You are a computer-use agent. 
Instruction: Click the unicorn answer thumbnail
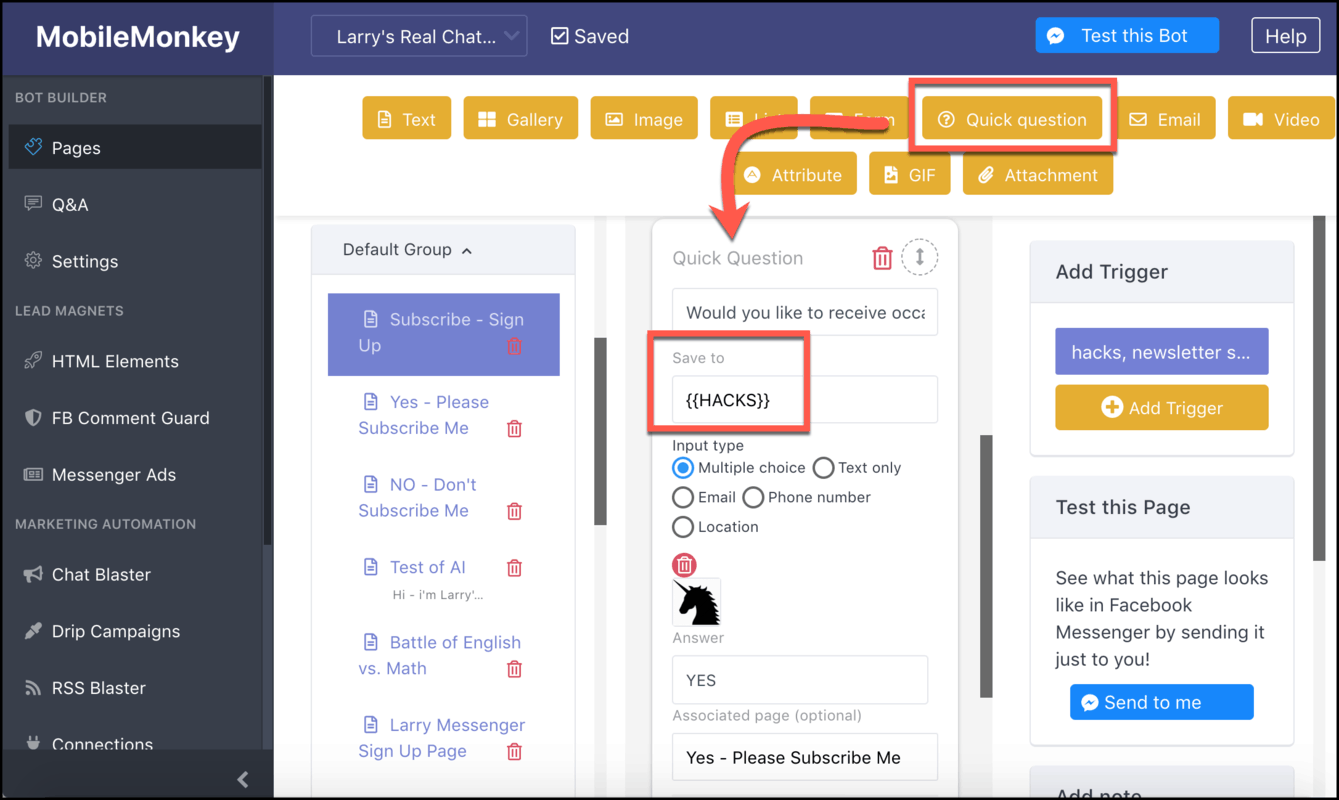point(696,603)
